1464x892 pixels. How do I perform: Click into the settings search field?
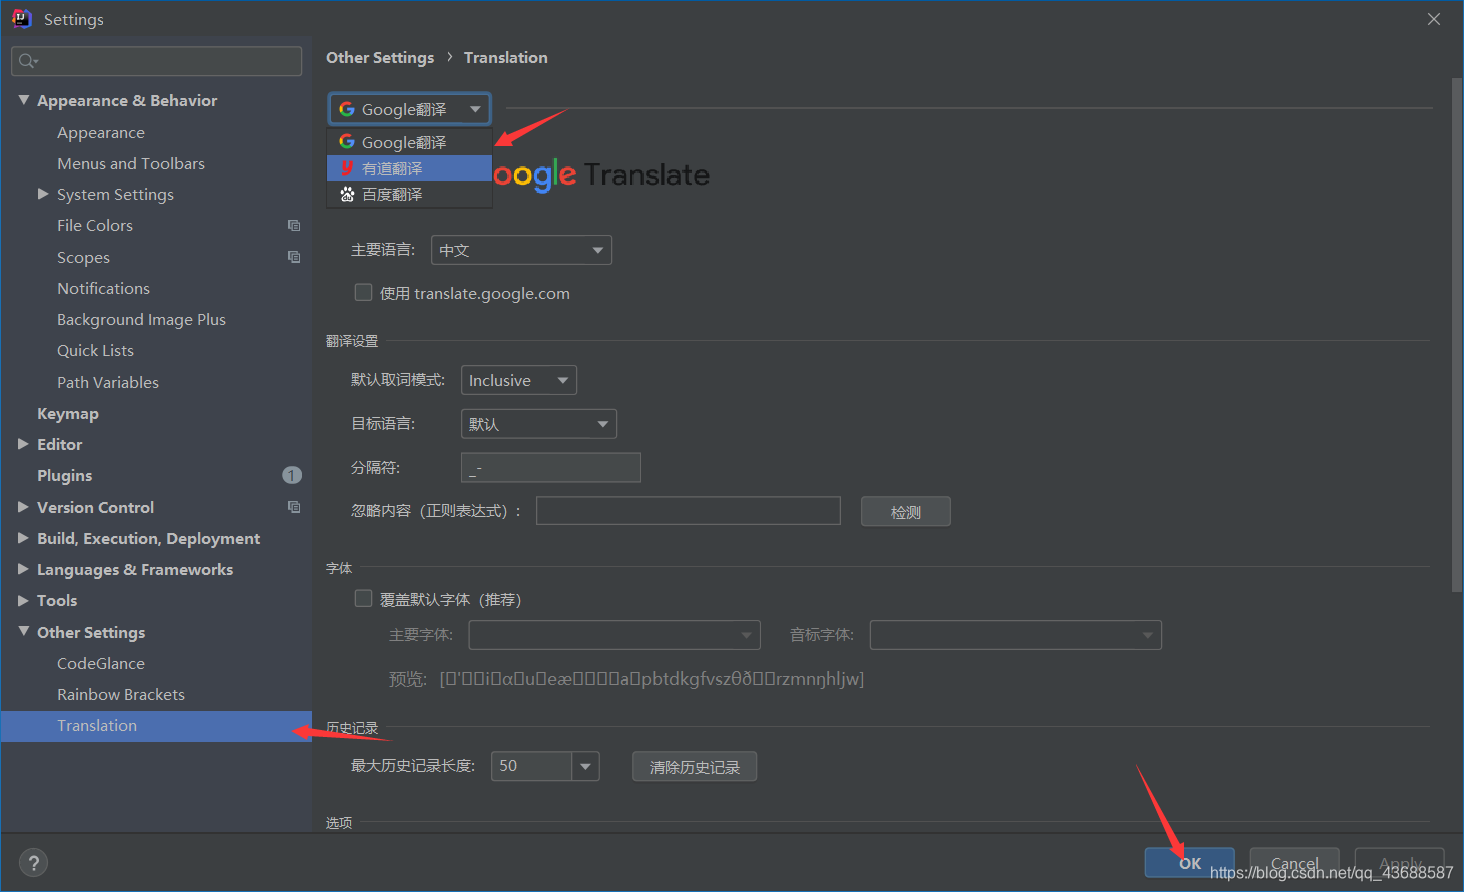coord(156,61)
